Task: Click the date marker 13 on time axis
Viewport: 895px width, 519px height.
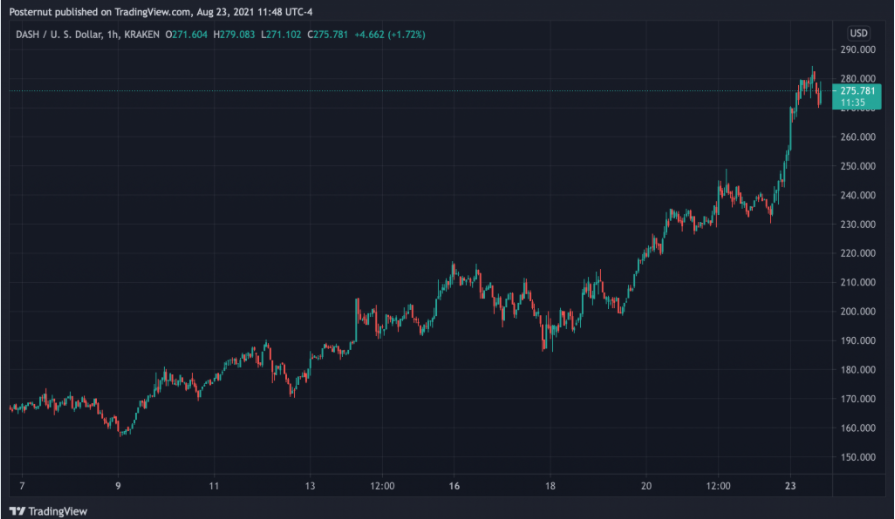Action: [310, 486]
